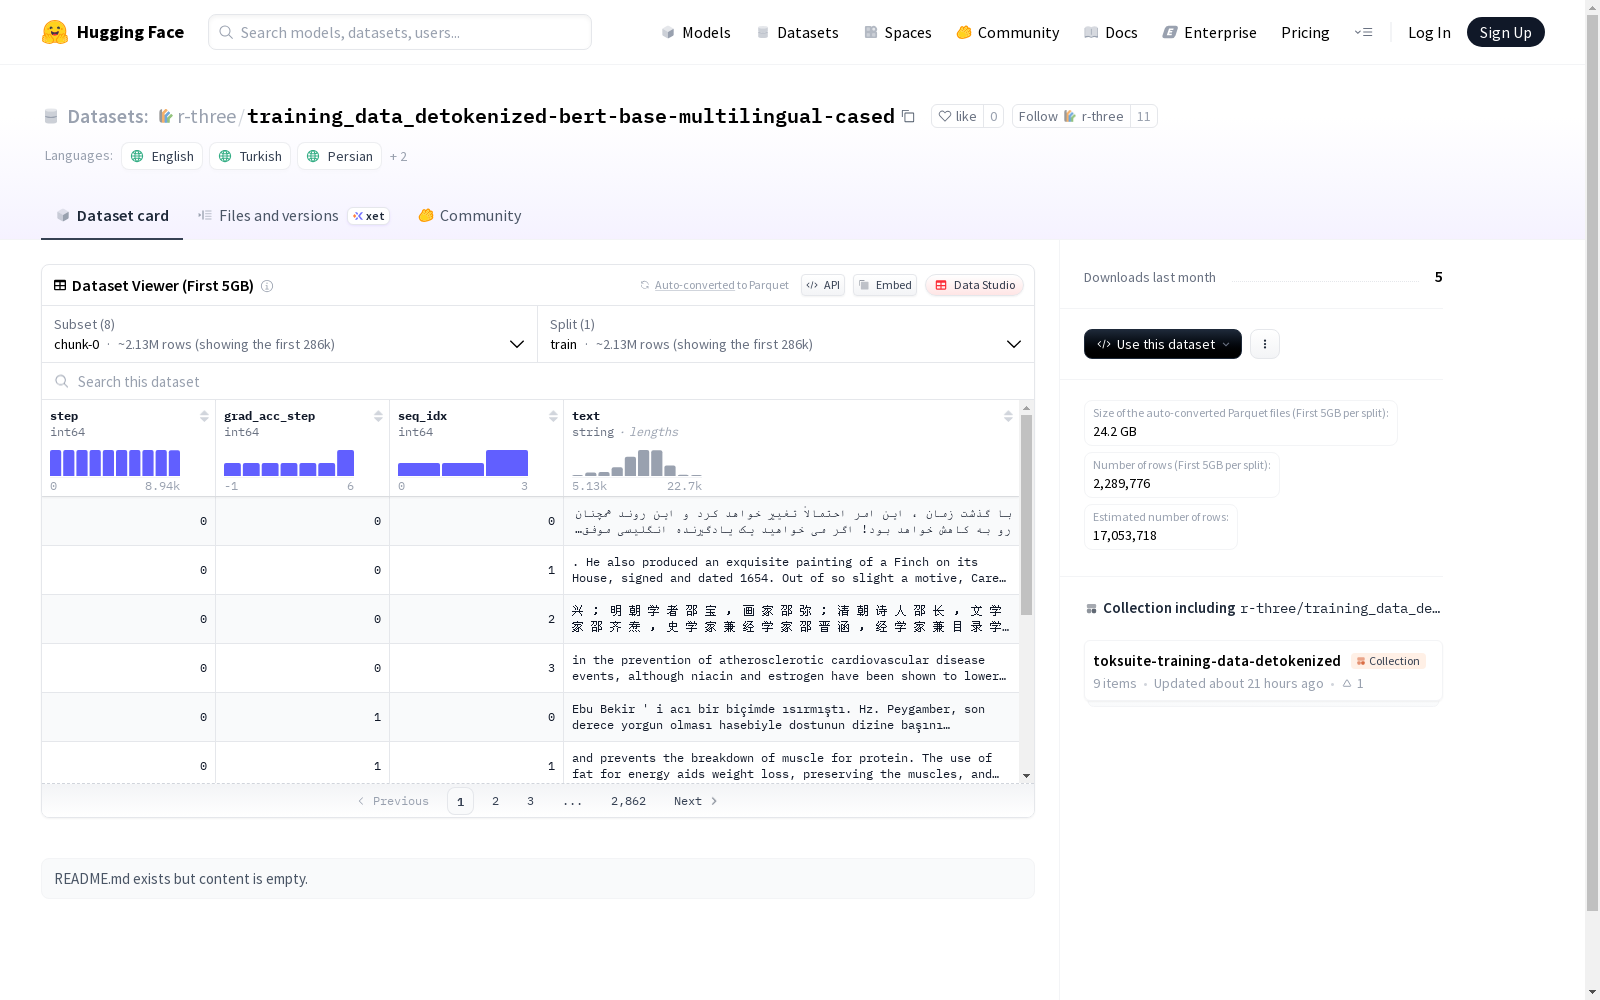Click the text lengths histogram
The width and height of the screenshot is (1600, 1000).
point(637,463)
